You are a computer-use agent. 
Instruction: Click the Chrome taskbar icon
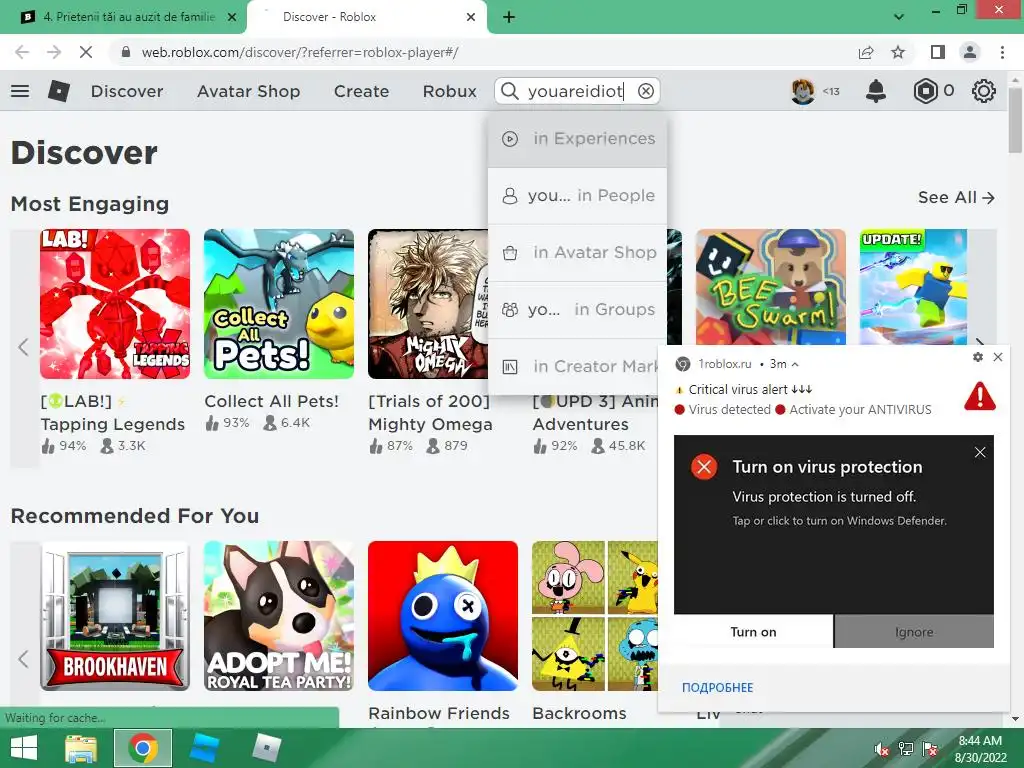(x=143, y=748)
